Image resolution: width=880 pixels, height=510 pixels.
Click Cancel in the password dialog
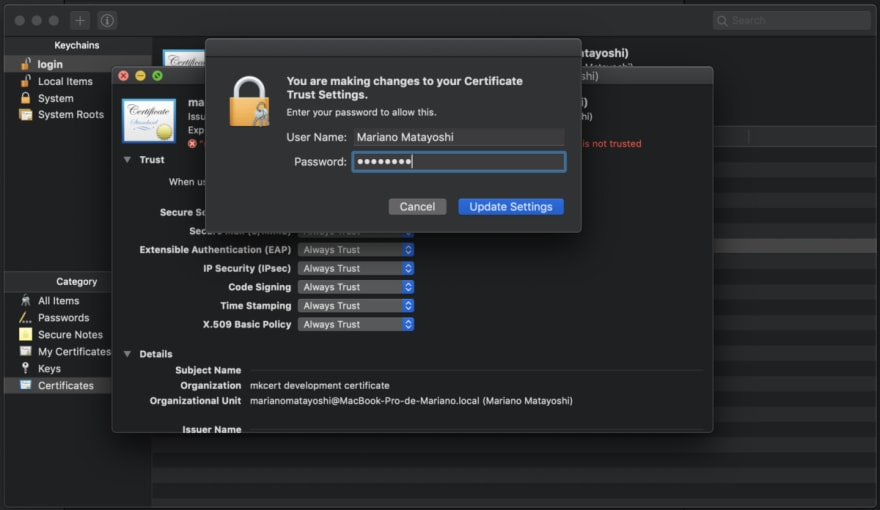click(417, 206)
